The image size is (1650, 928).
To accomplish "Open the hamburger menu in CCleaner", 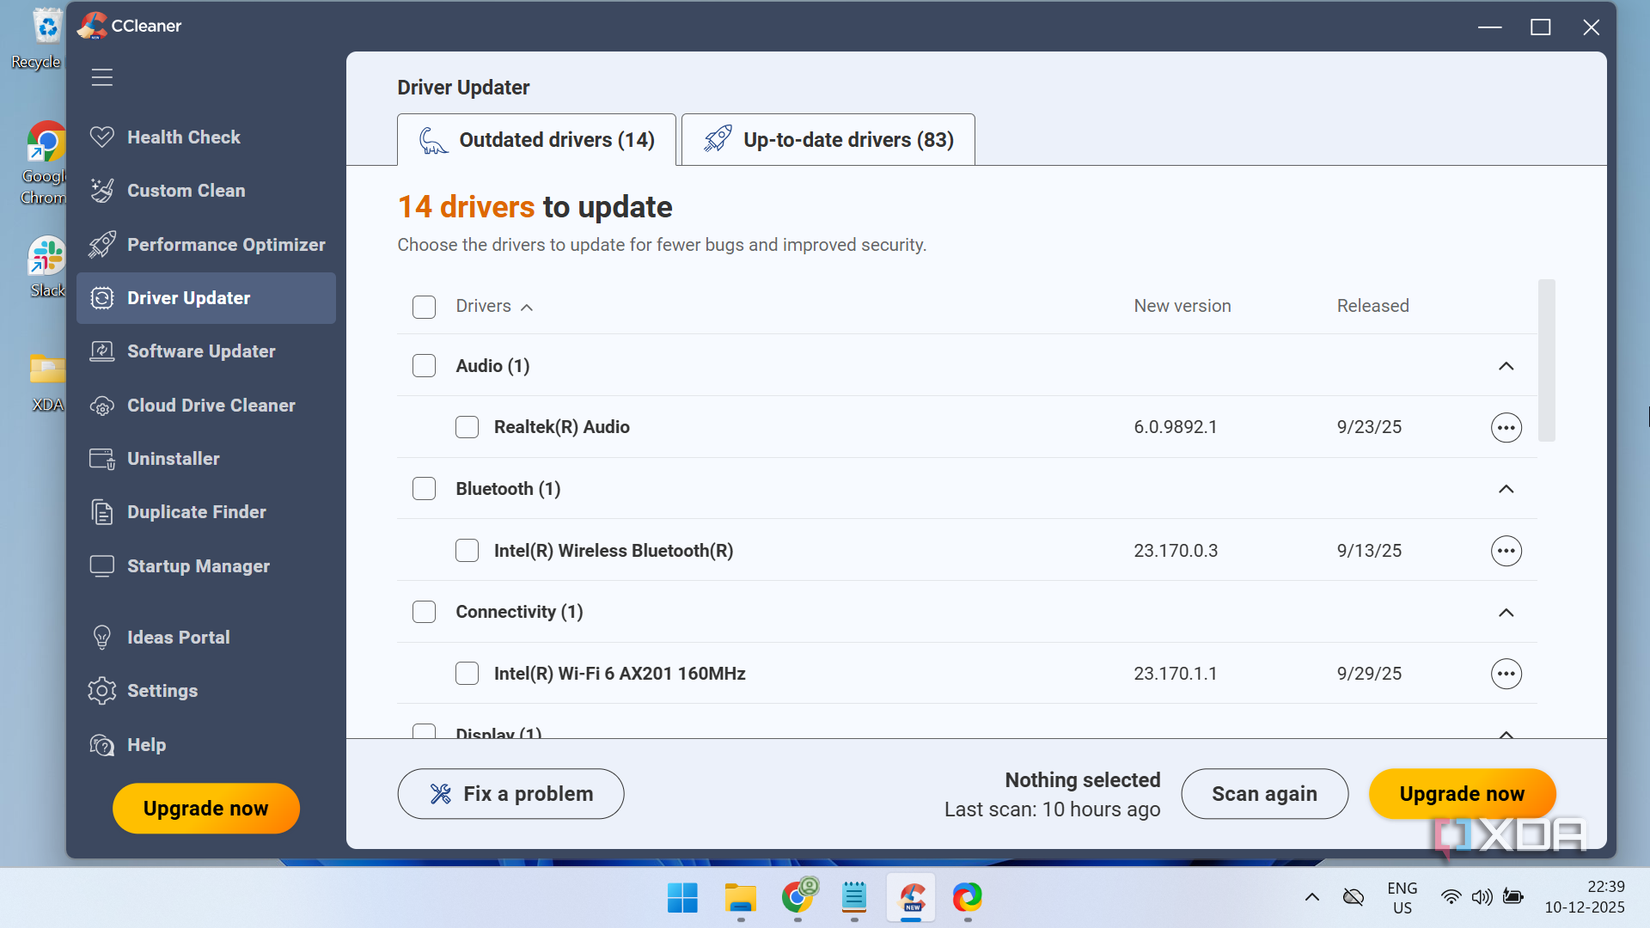I will (x=101, y=76).
